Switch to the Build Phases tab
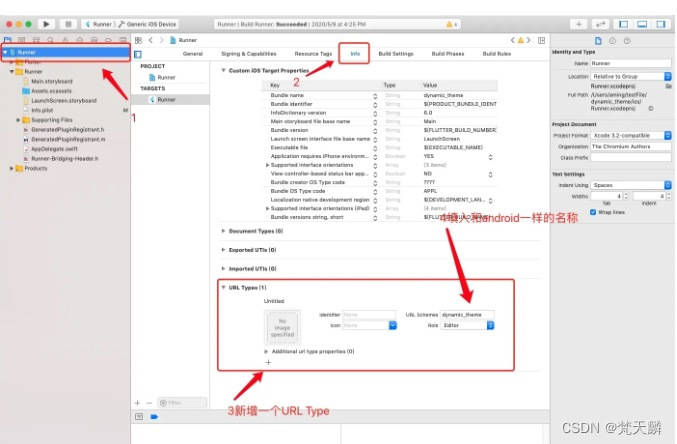677x444 pixels. (x=448, y=54)
